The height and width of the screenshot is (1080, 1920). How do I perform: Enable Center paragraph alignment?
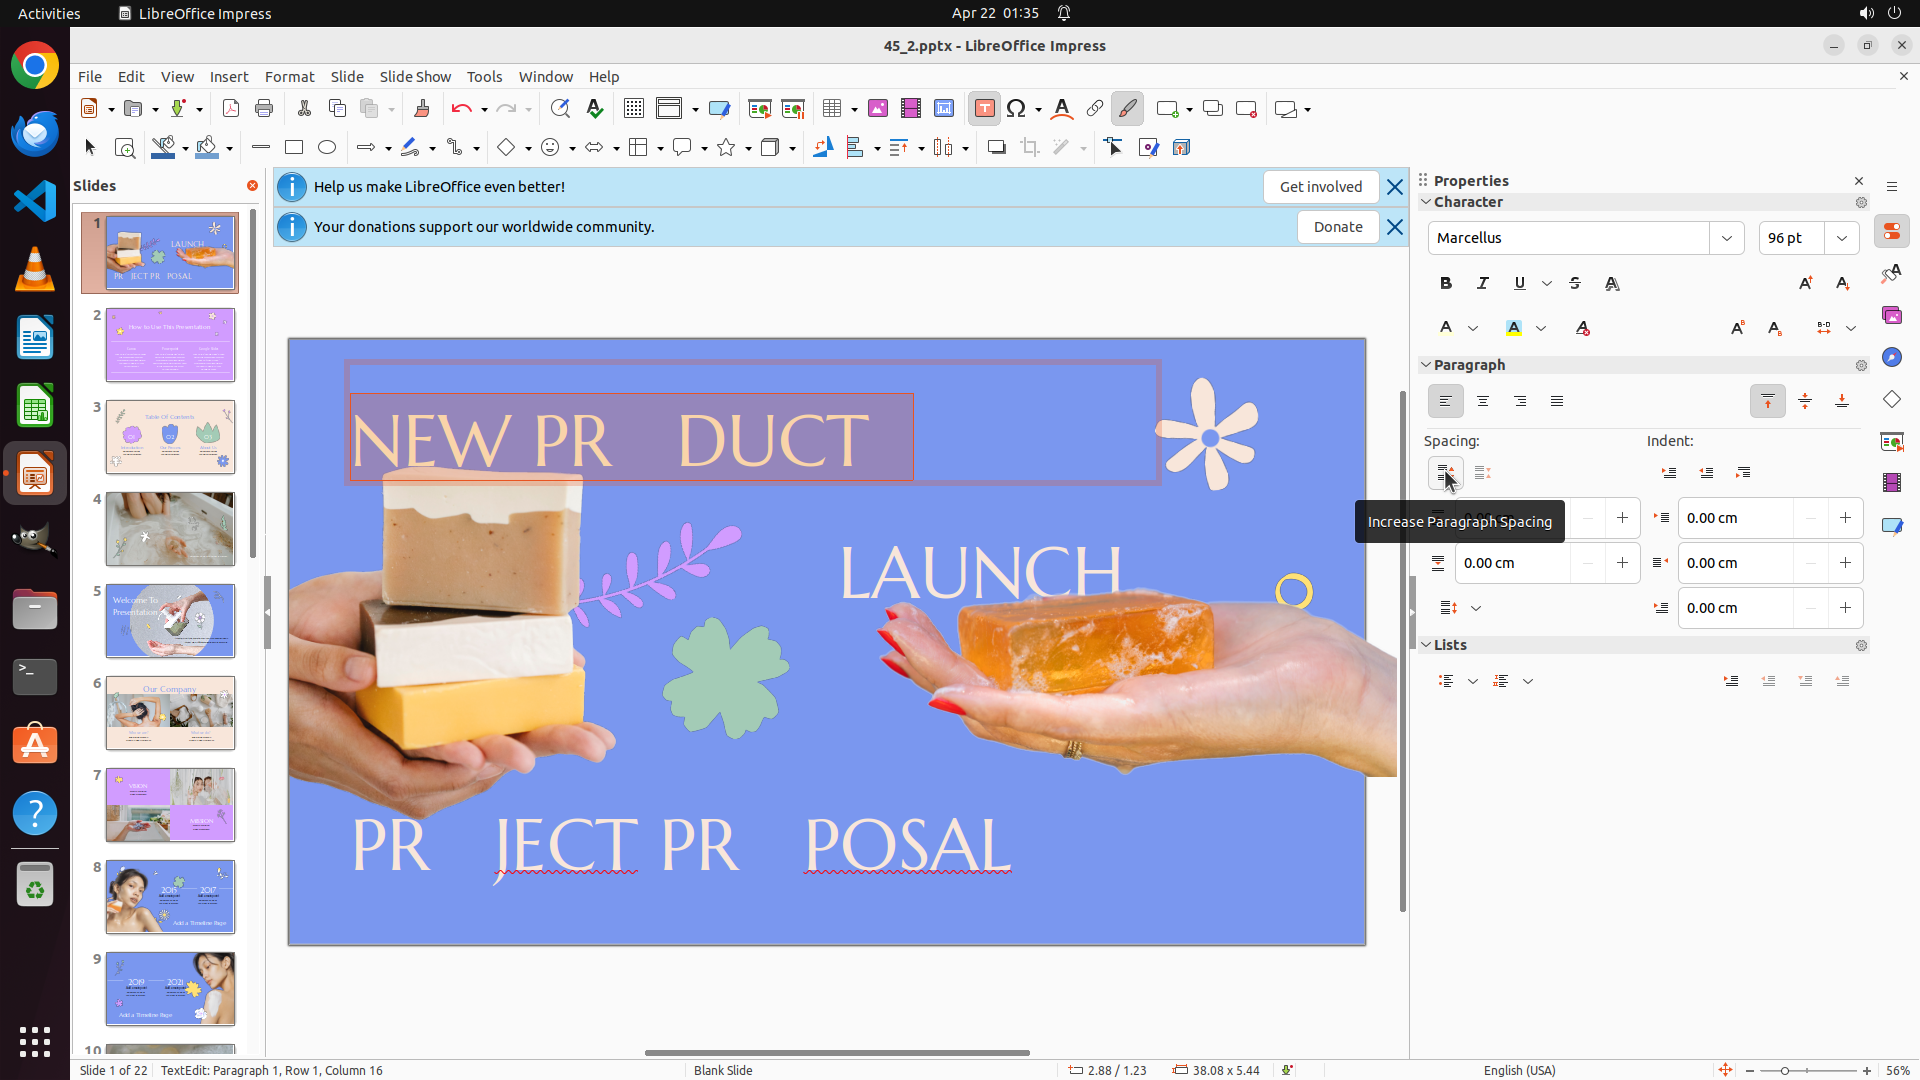pos(1483,402)
